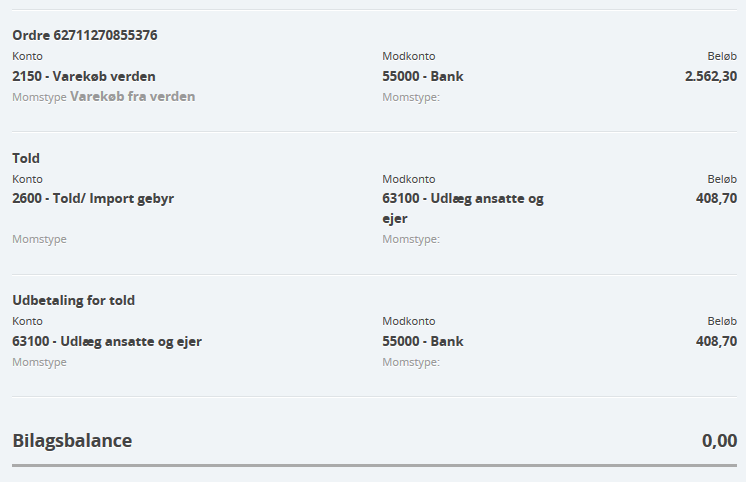Select account 2150 - Varekøb verden
The height and width of the screenshot is (482, 746).
(x=84, y=76)
